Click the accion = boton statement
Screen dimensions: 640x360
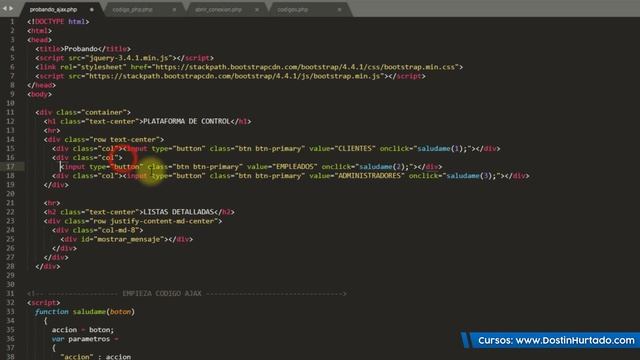(83, 330)
